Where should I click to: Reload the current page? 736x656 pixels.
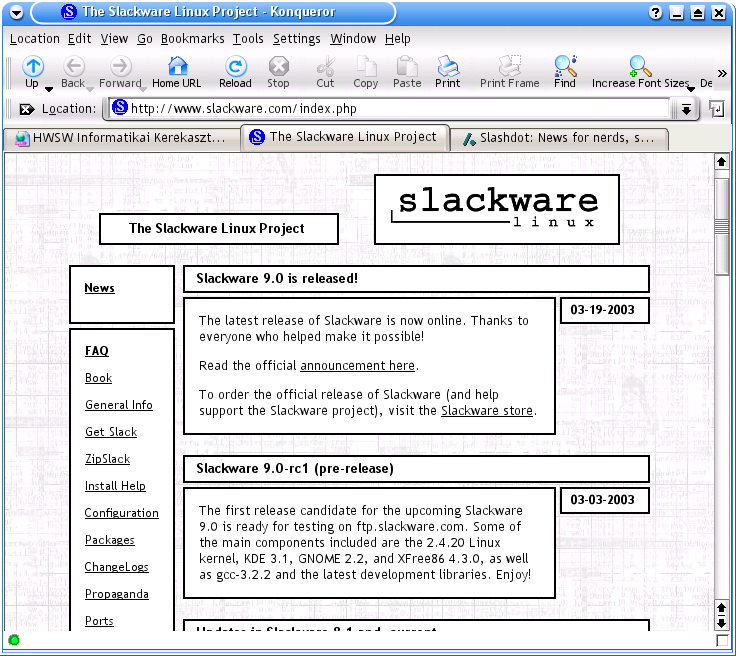235,67
